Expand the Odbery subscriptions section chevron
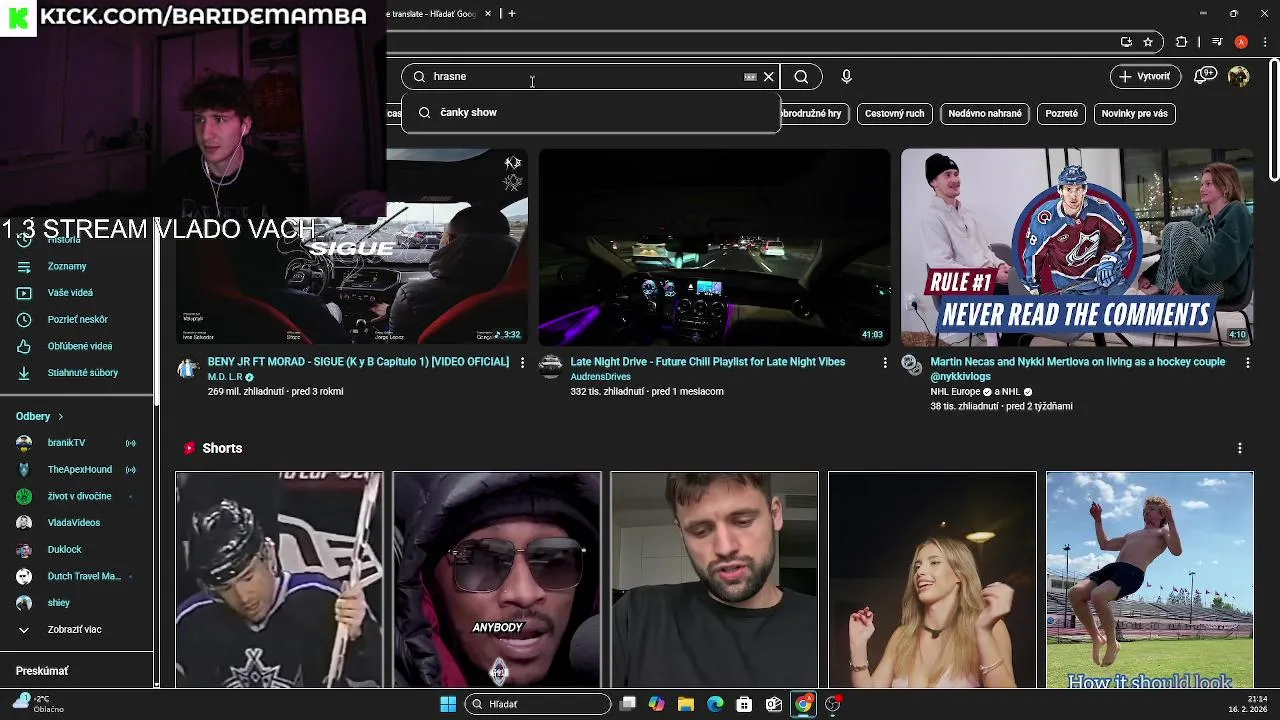 60,416
